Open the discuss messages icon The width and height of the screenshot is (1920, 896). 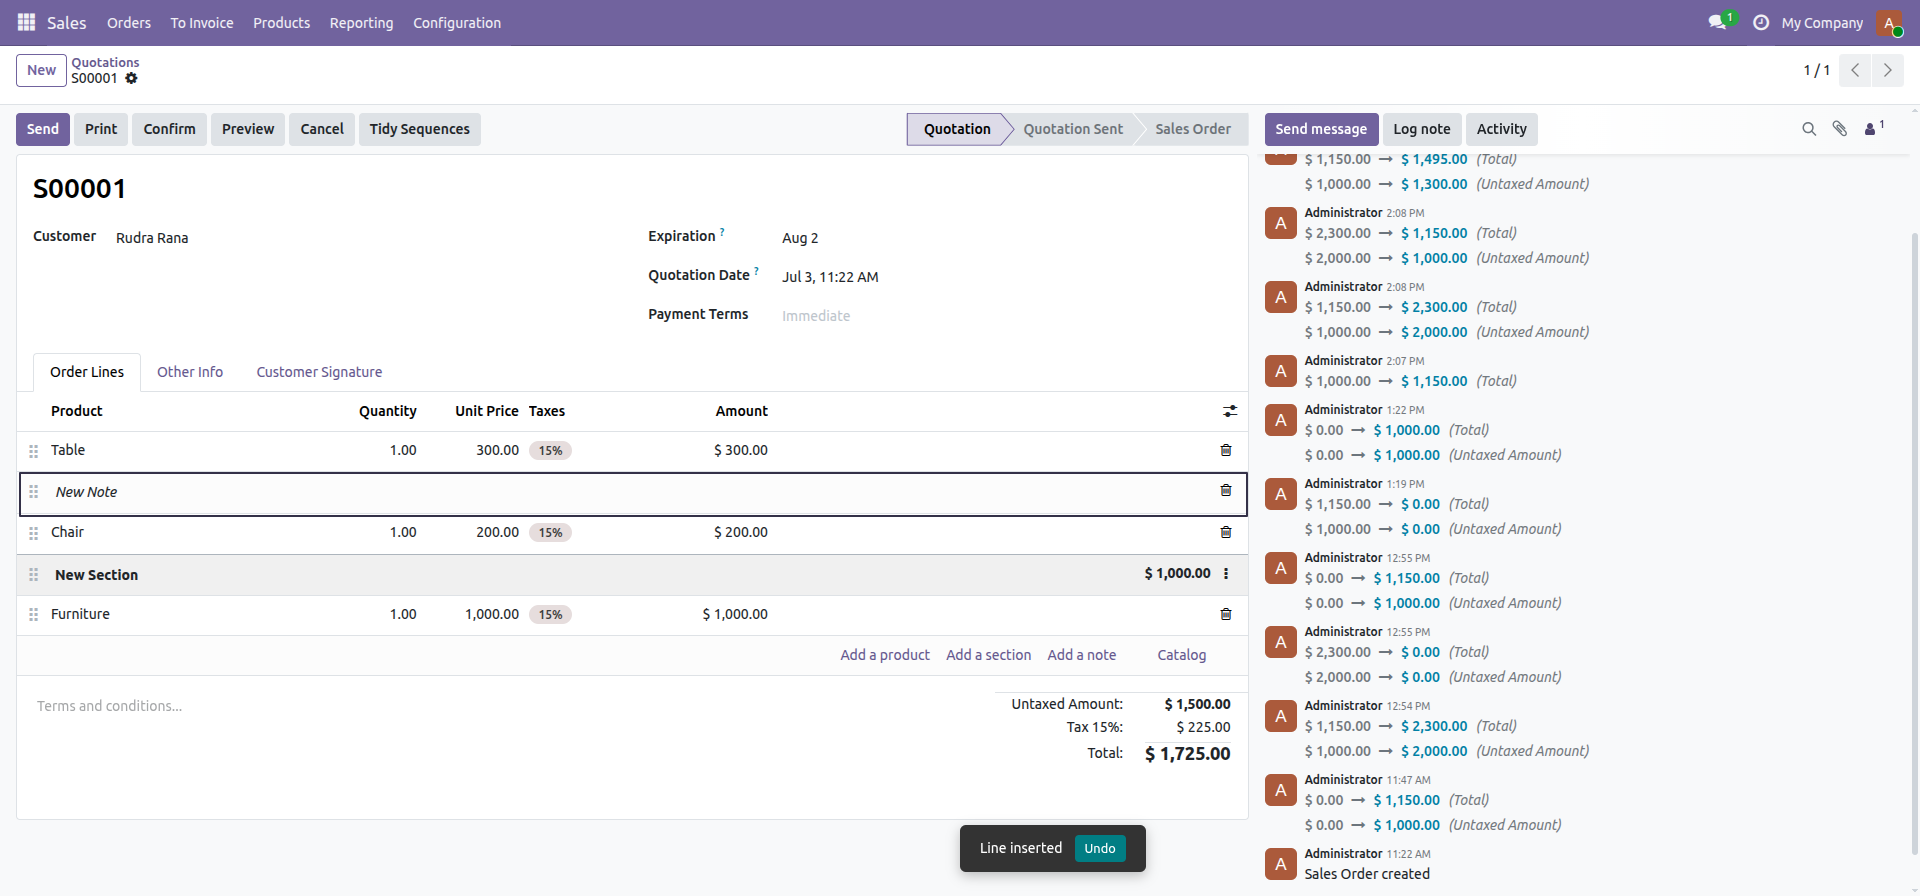(1718, 22)
